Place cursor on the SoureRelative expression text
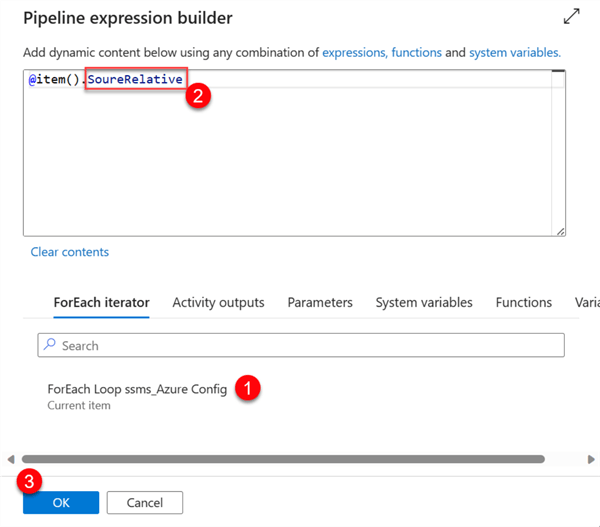Viewport: 600px width, 527px height. pyautogui.click(x=135, y=79)
